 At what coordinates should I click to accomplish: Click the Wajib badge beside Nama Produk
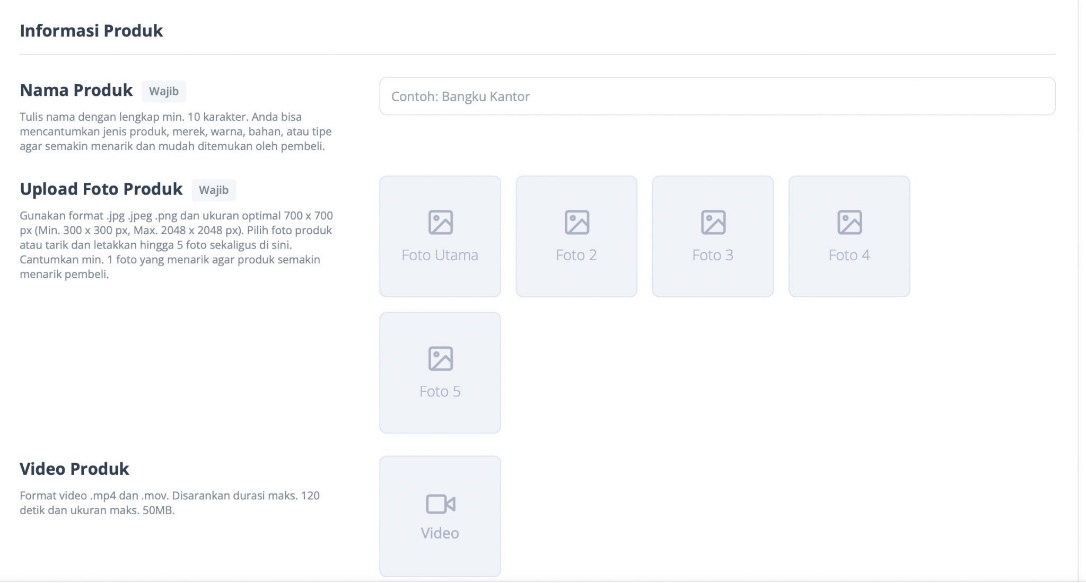(164, 91)
